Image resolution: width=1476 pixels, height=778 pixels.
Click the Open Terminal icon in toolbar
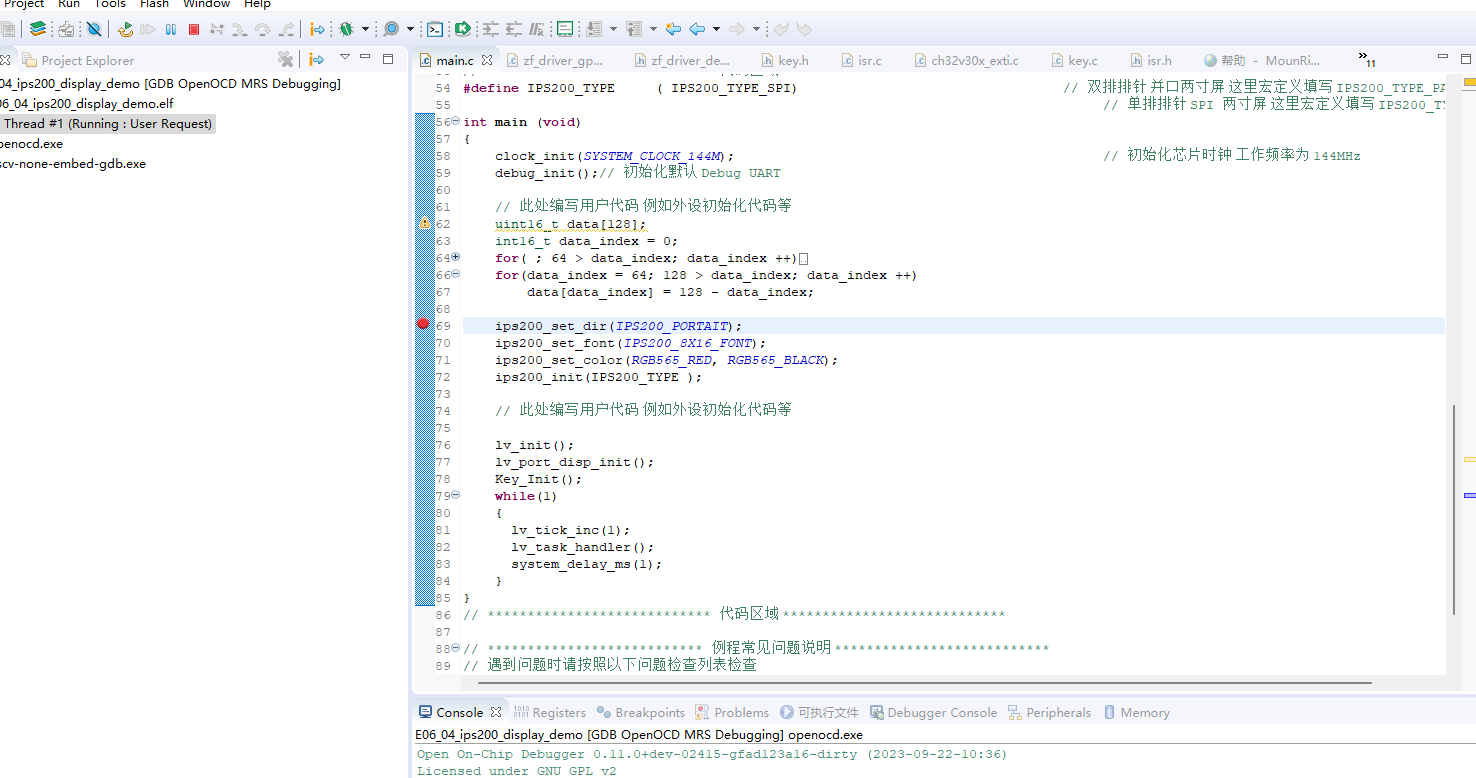coord(435,29)
